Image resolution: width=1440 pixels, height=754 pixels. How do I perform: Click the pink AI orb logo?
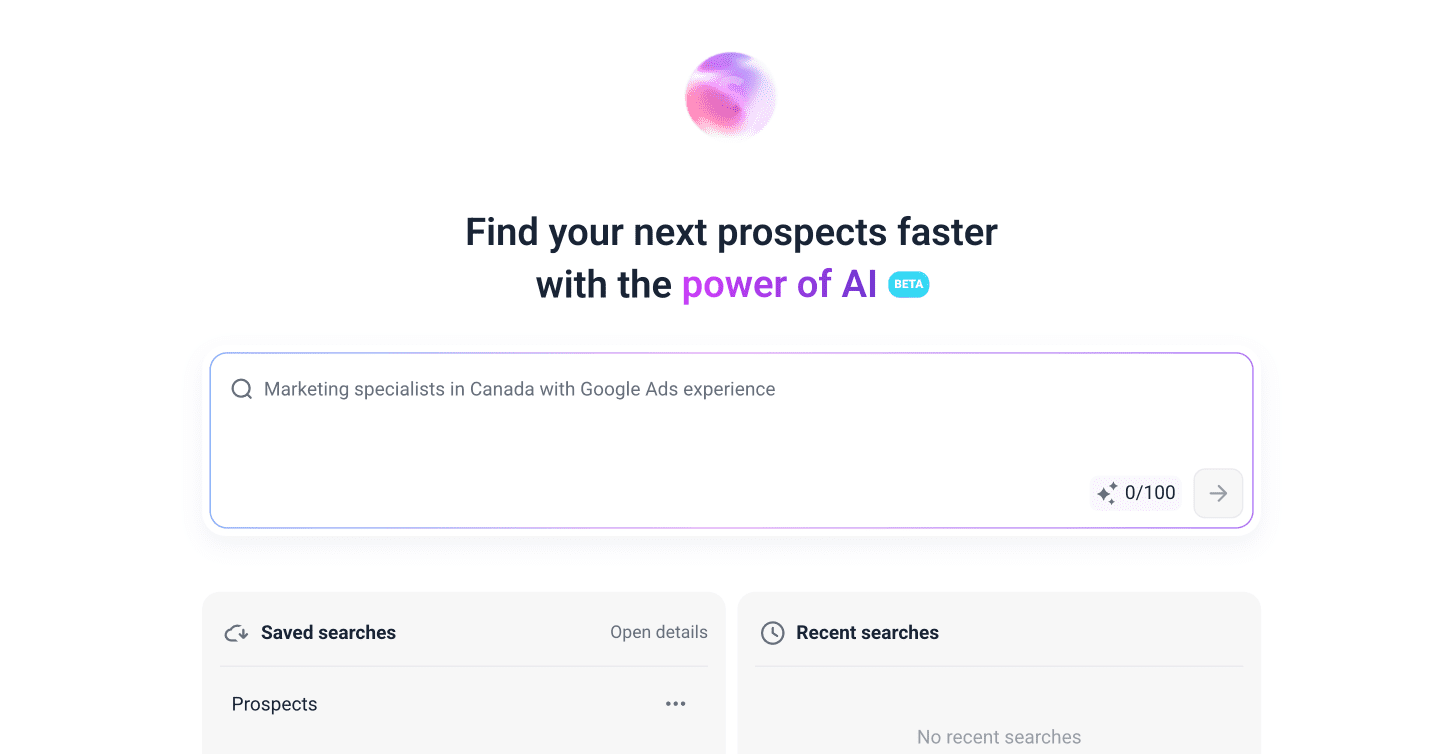pos(731,96)
